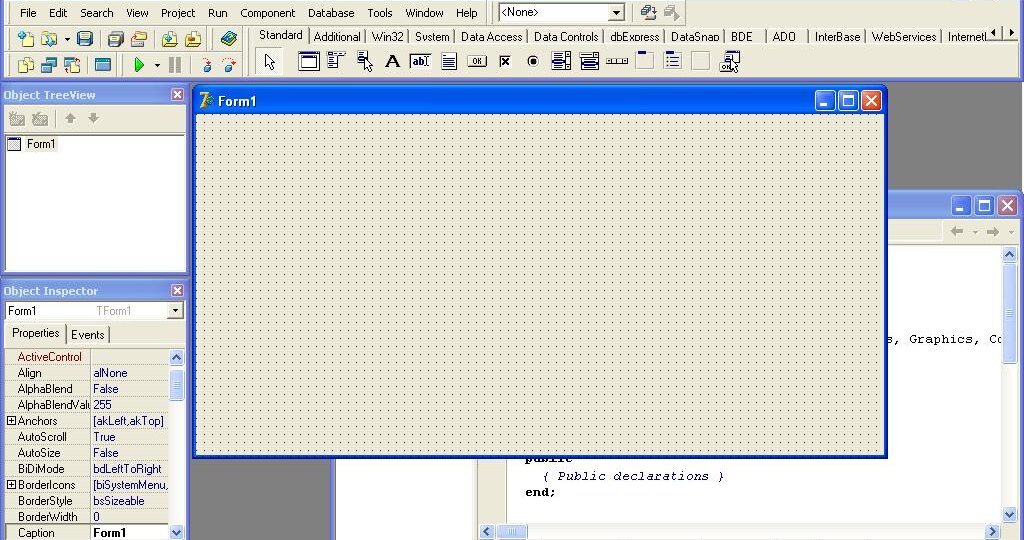Screen dimensions: 1024x540
Task: Select the OK Button component icon
Action: click(477, 61)
